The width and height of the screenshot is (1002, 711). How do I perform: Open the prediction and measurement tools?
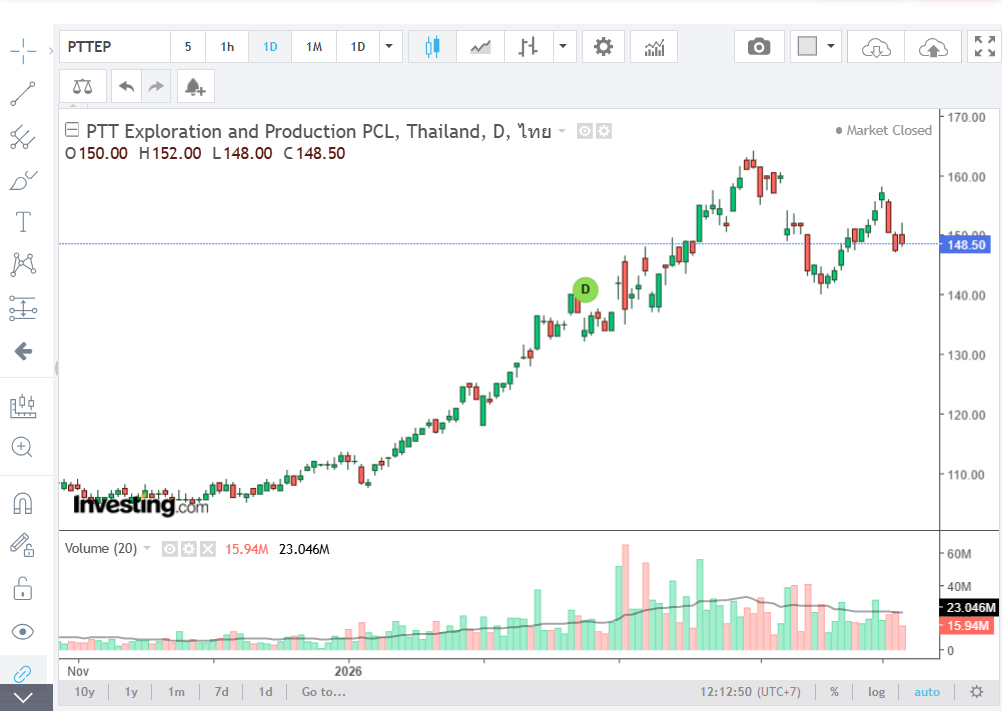(23, 308)
